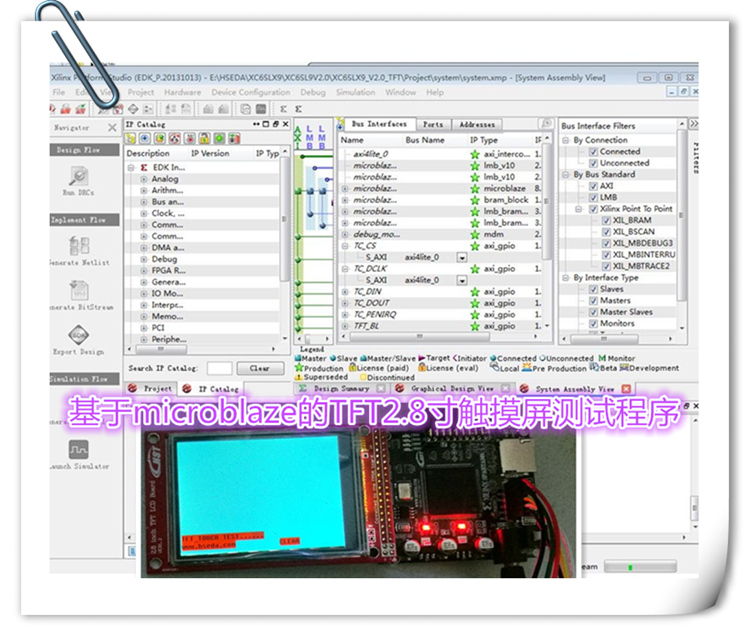This screenshot has height=636, width=750.
Task: Close the Graphical Design View tab
Action: [505, 389]
